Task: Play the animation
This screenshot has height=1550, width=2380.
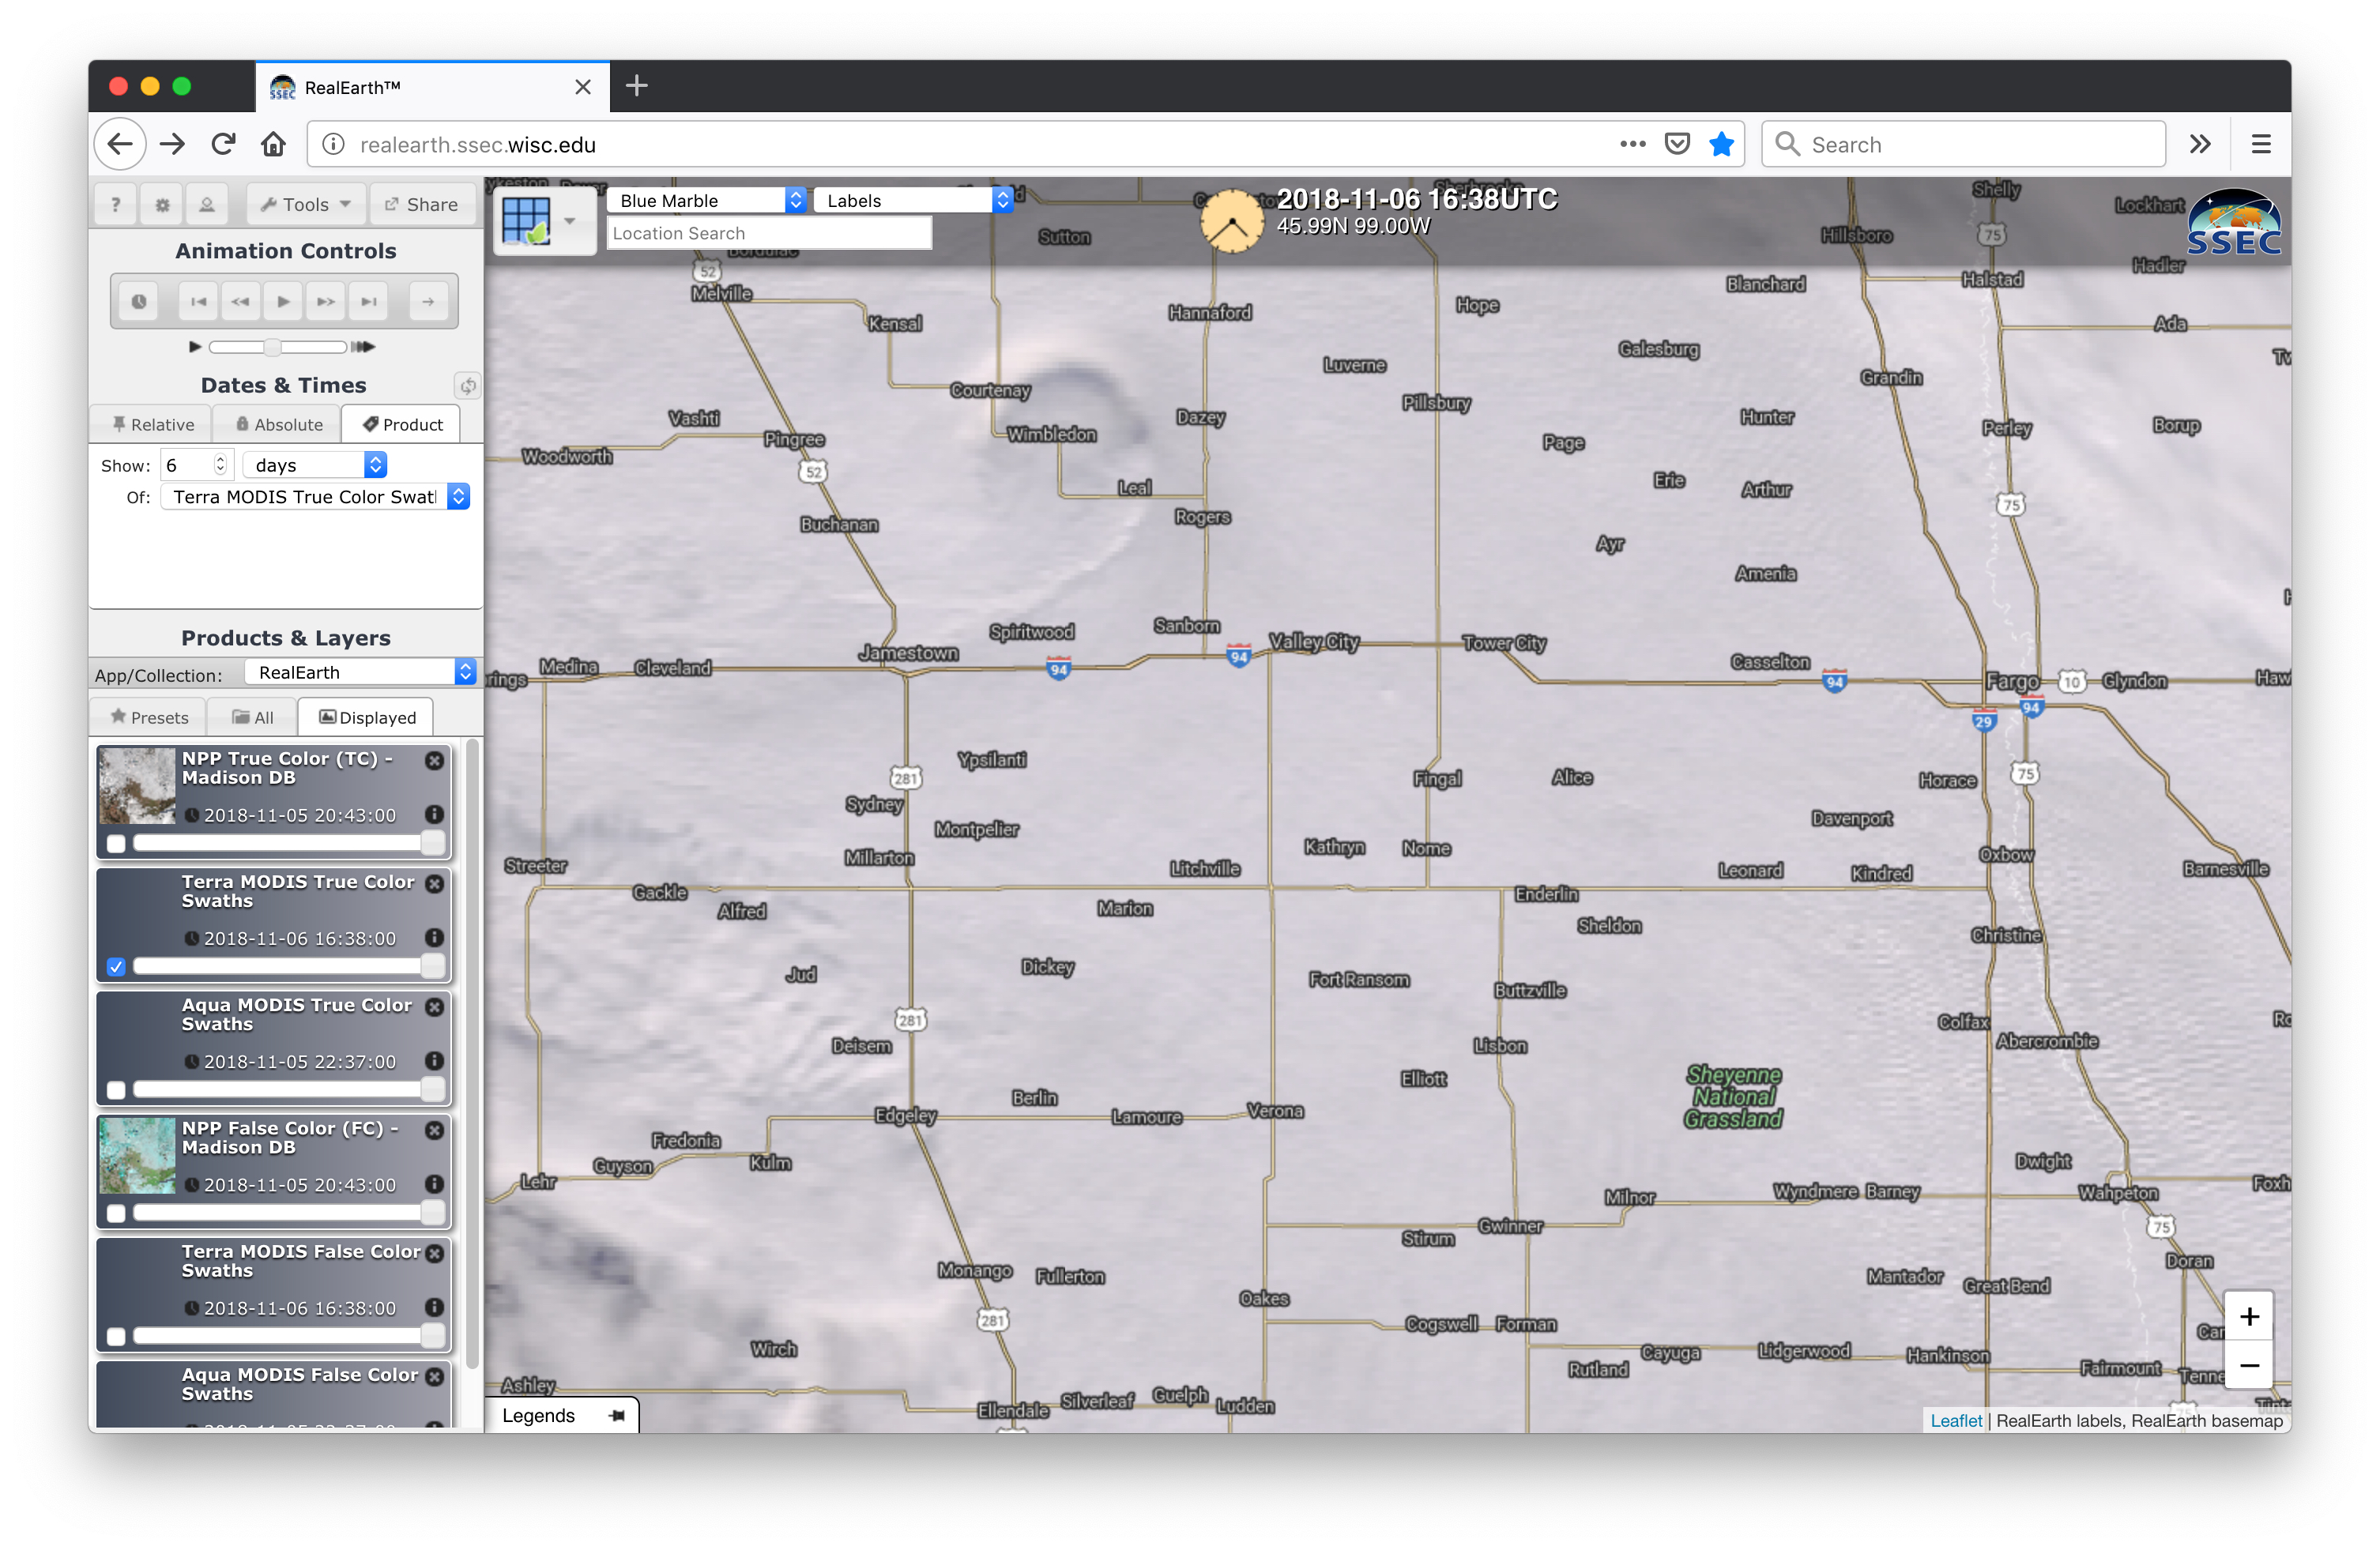Action: pyautogui.click(x=283, y=301)
